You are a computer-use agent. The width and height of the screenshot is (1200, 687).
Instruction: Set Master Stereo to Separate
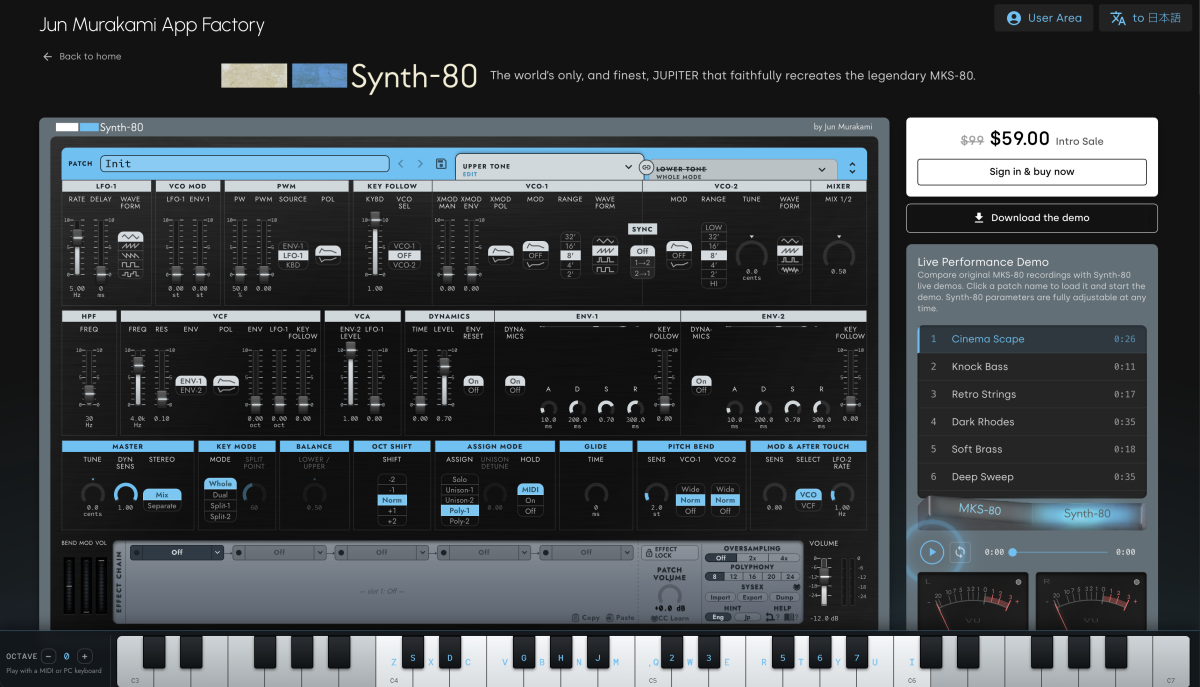pyautogui.click(x=161, y=505)
